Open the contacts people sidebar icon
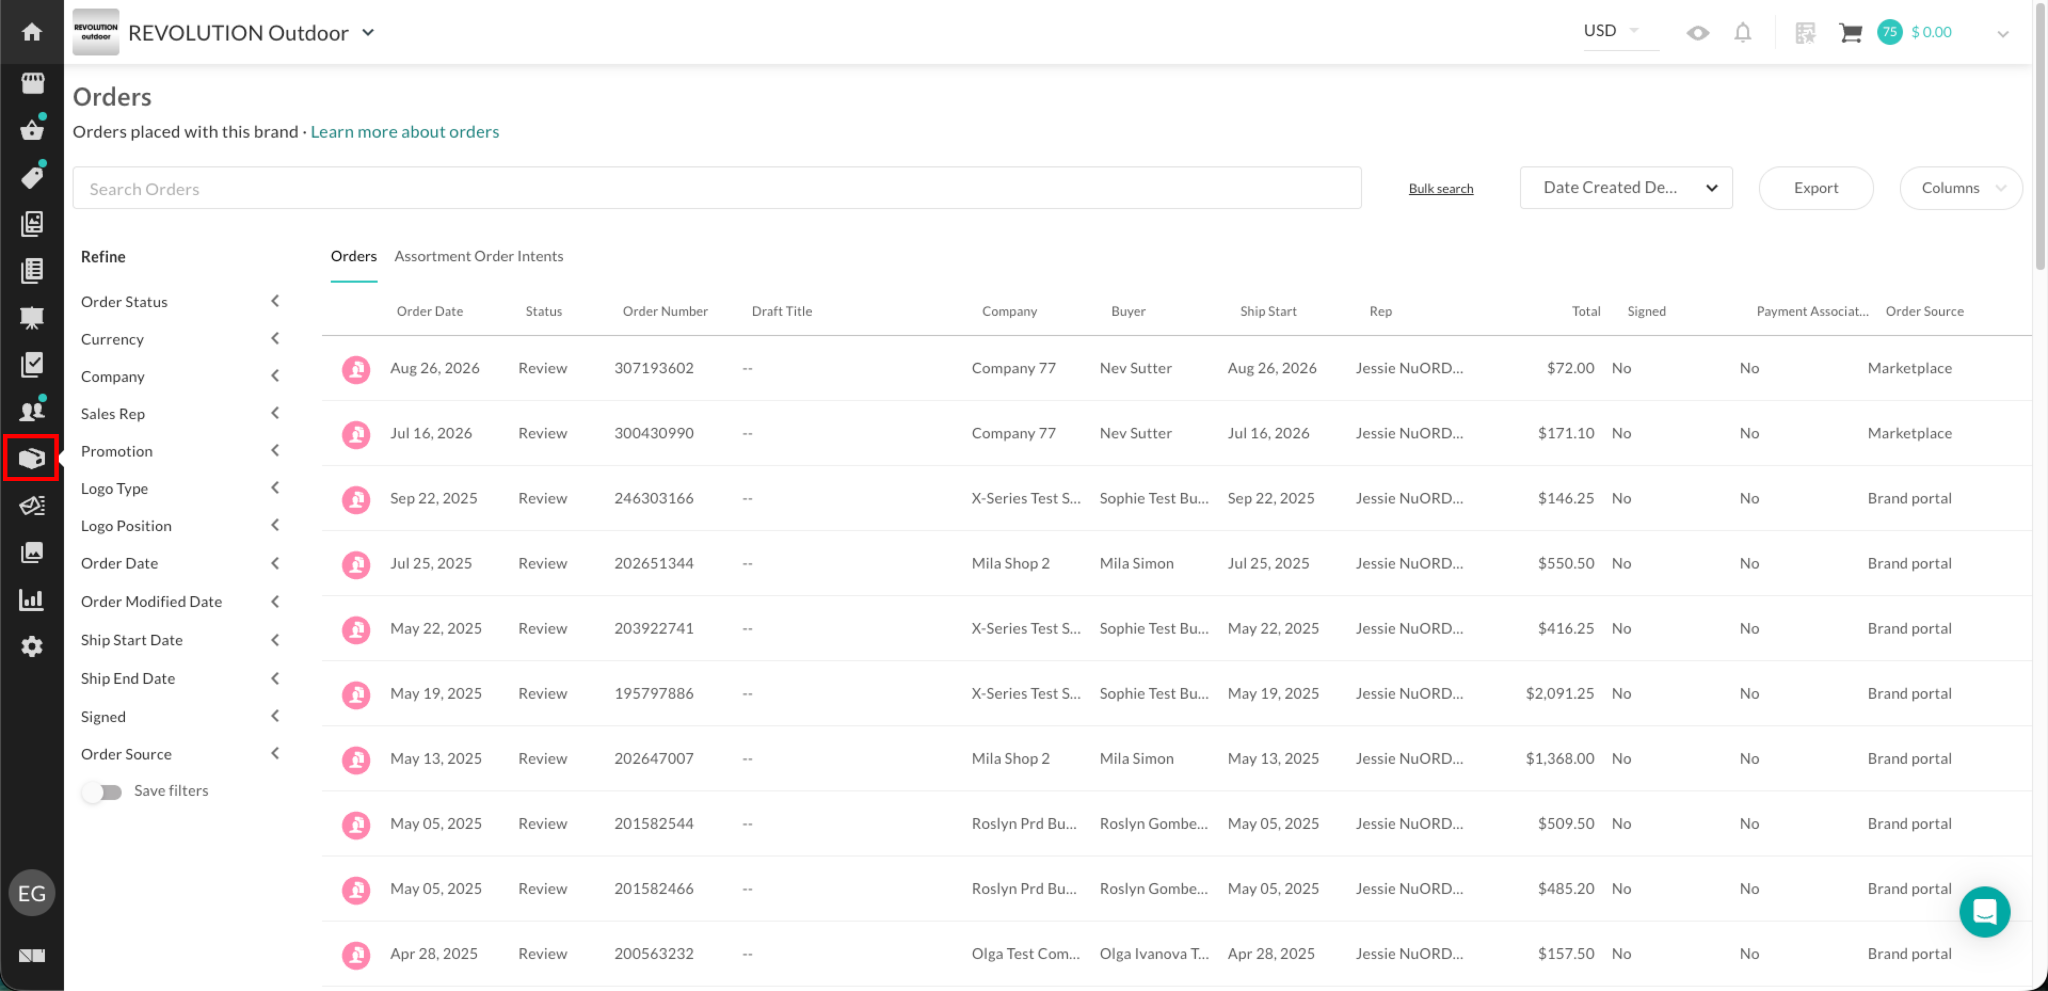 32,410
